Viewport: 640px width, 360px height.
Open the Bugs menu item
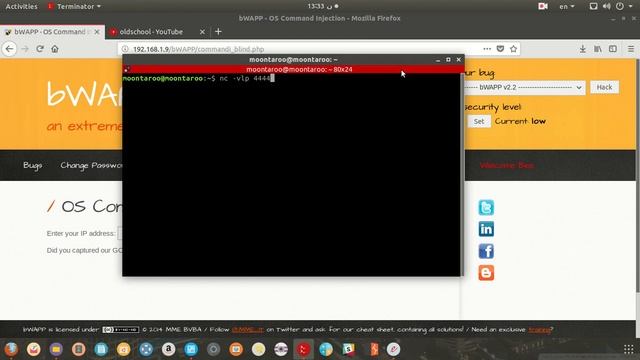[33, 165]
